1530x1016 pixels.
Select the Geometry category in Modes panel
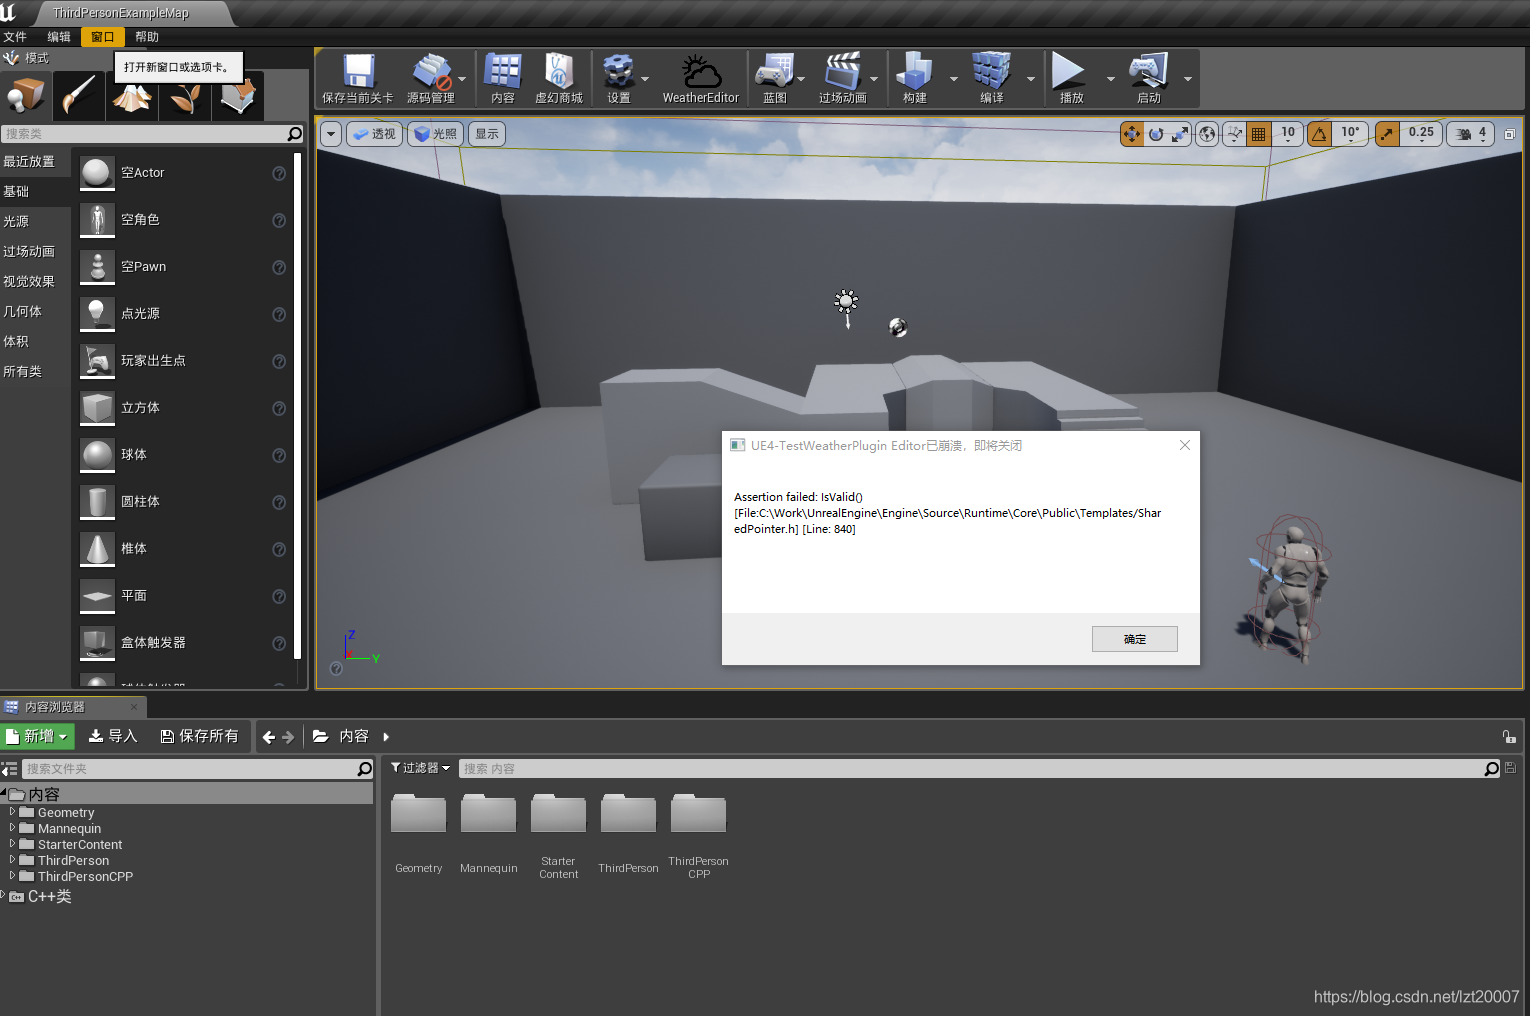pyautogui.click(x=35, y=311)
